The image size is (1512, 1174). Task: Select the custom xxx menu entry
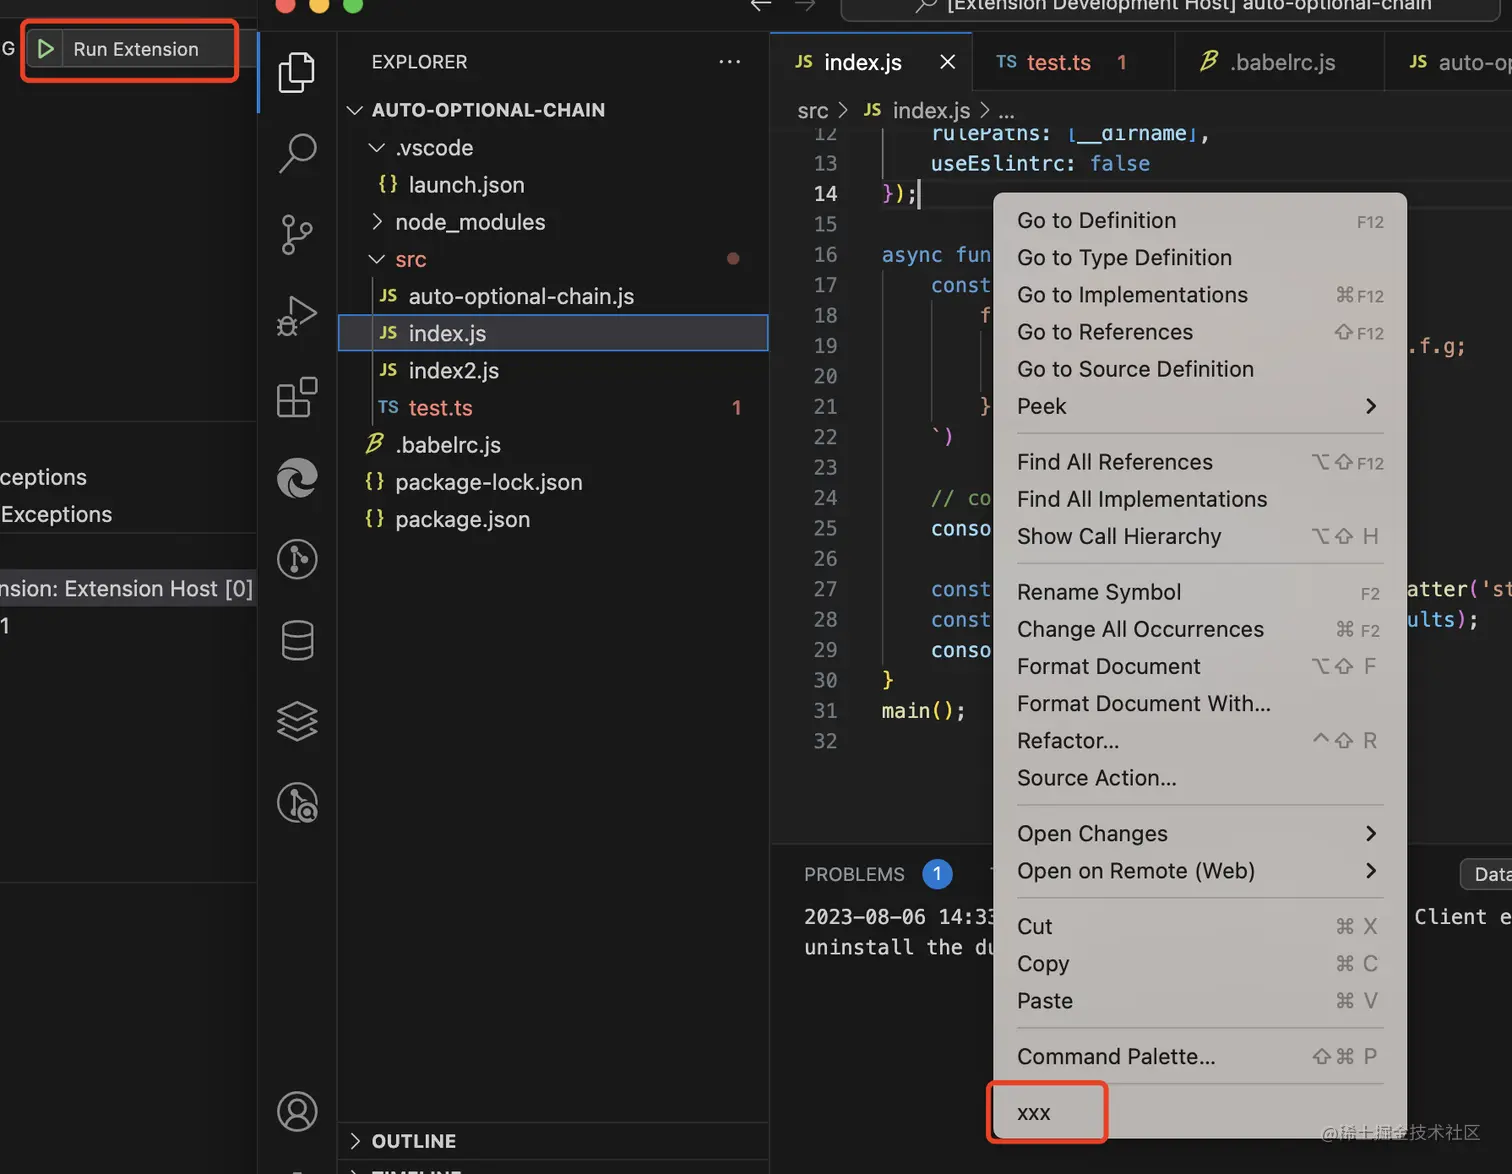(x=1200, y=1113)
